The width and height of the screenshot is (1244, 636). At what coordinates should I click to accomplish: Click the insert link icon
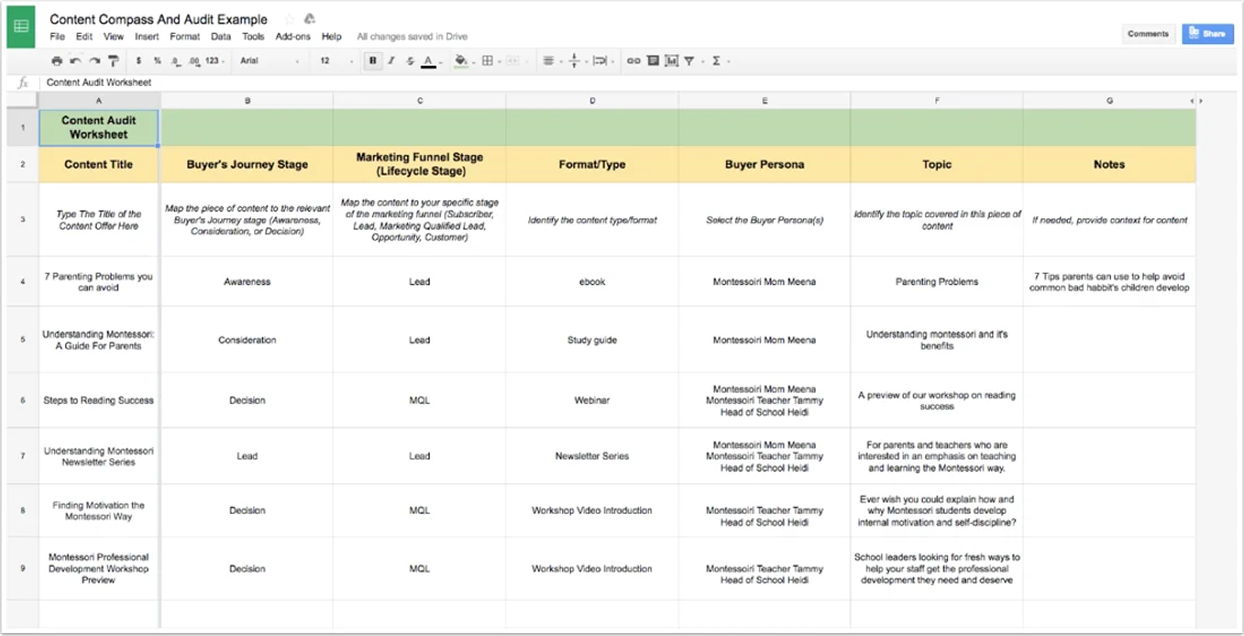coord(633,61)
